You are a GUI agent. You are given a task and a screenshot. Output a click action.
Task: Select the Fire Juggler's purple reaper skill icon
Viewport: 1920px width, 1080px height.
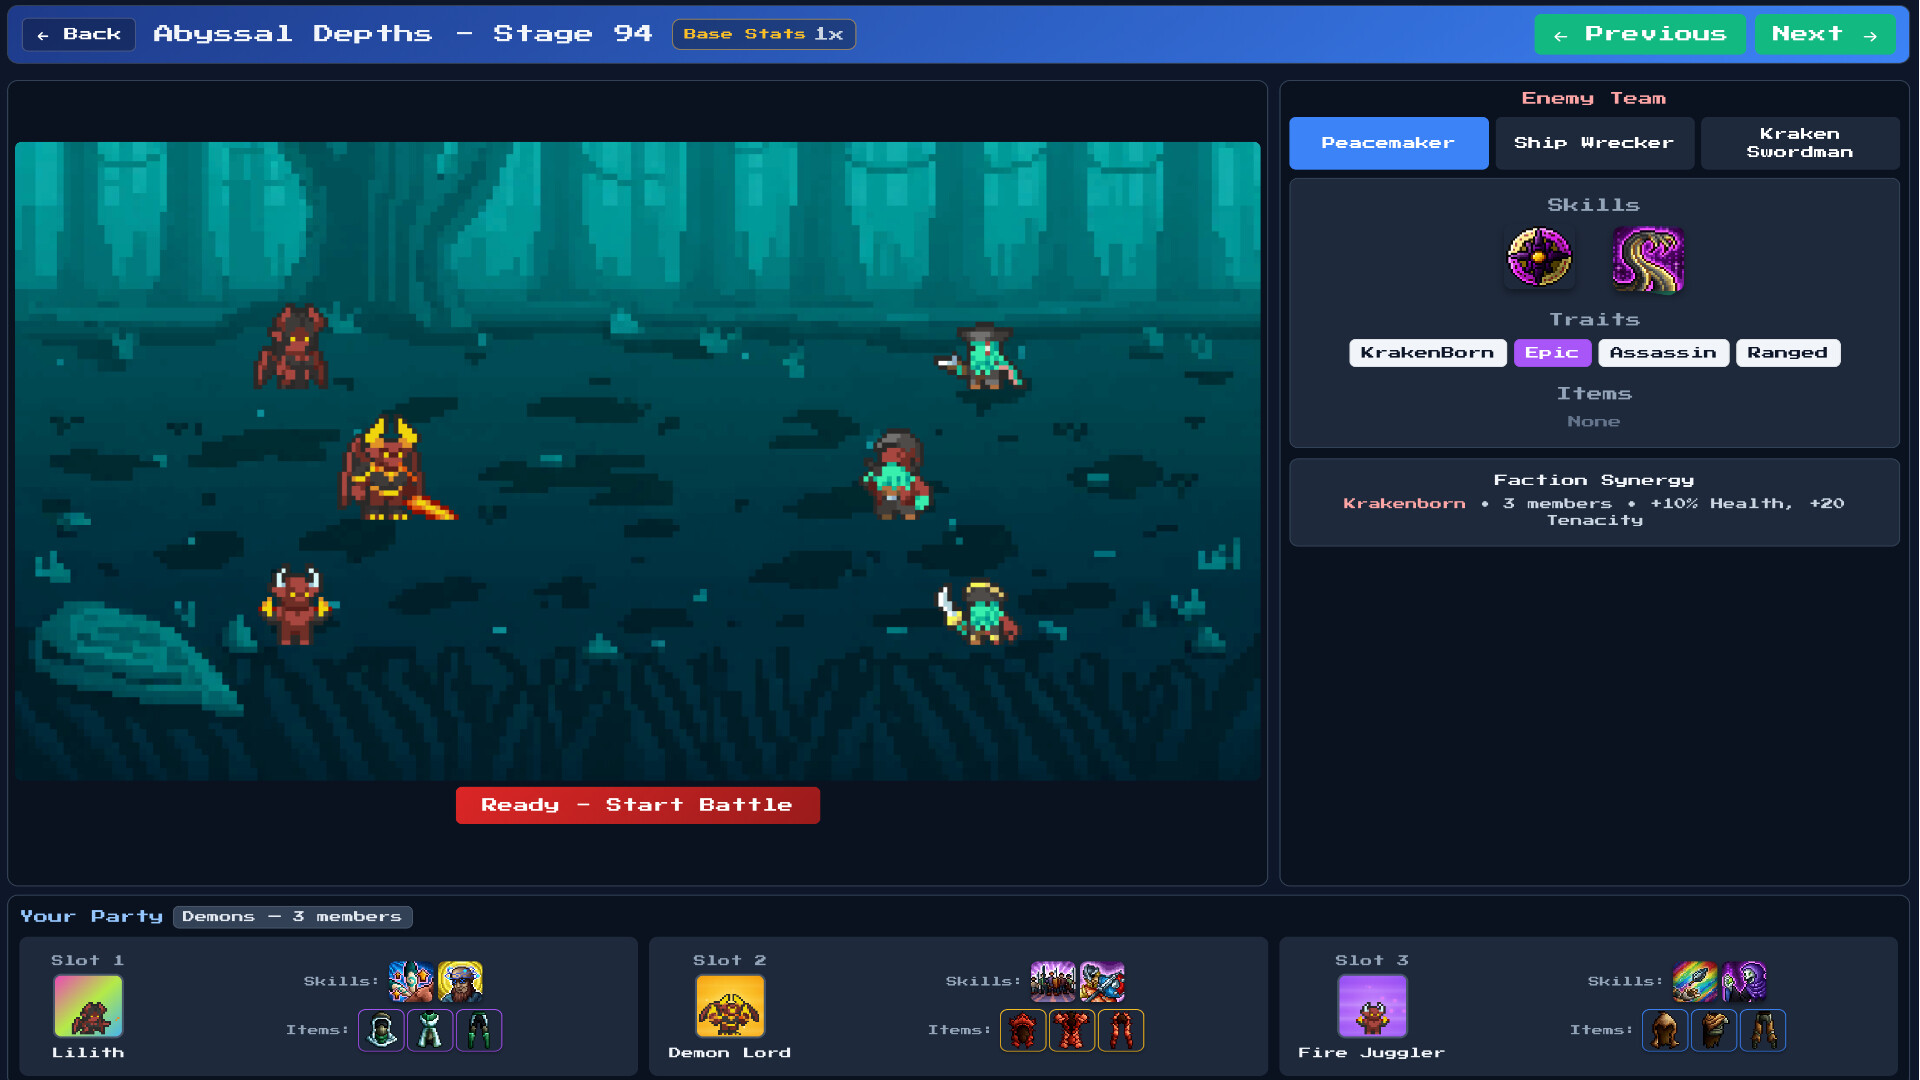[1744, 981]
